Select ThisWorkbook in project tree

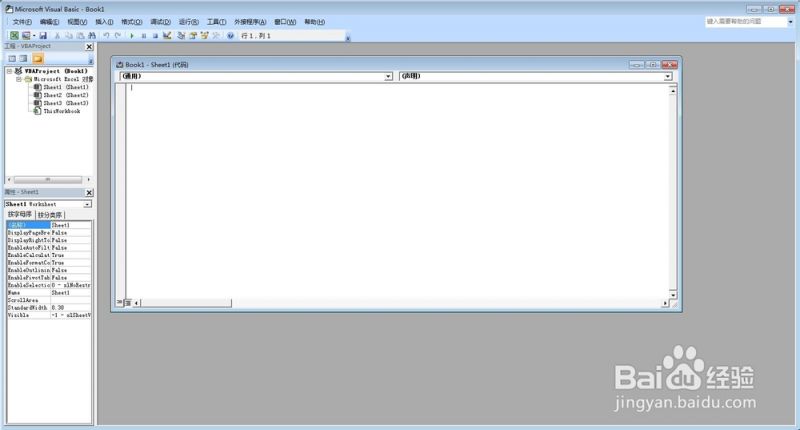click(62, 111)
